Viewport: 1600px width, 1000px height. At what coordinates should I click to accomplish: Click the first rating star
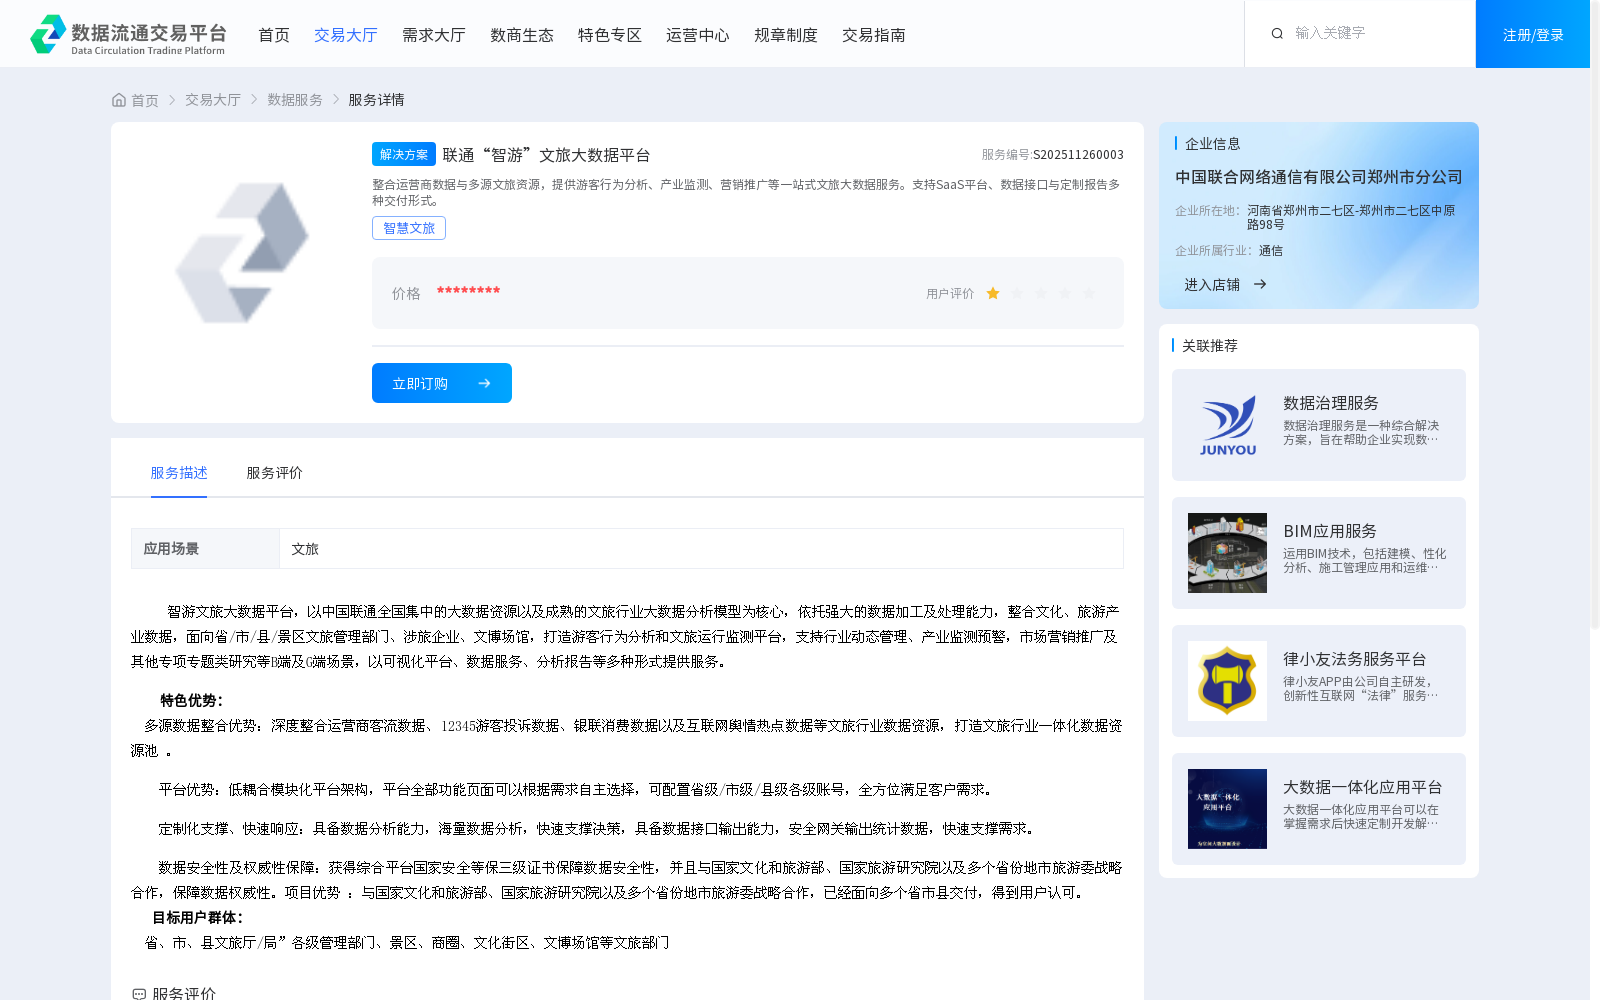(993, 293)
